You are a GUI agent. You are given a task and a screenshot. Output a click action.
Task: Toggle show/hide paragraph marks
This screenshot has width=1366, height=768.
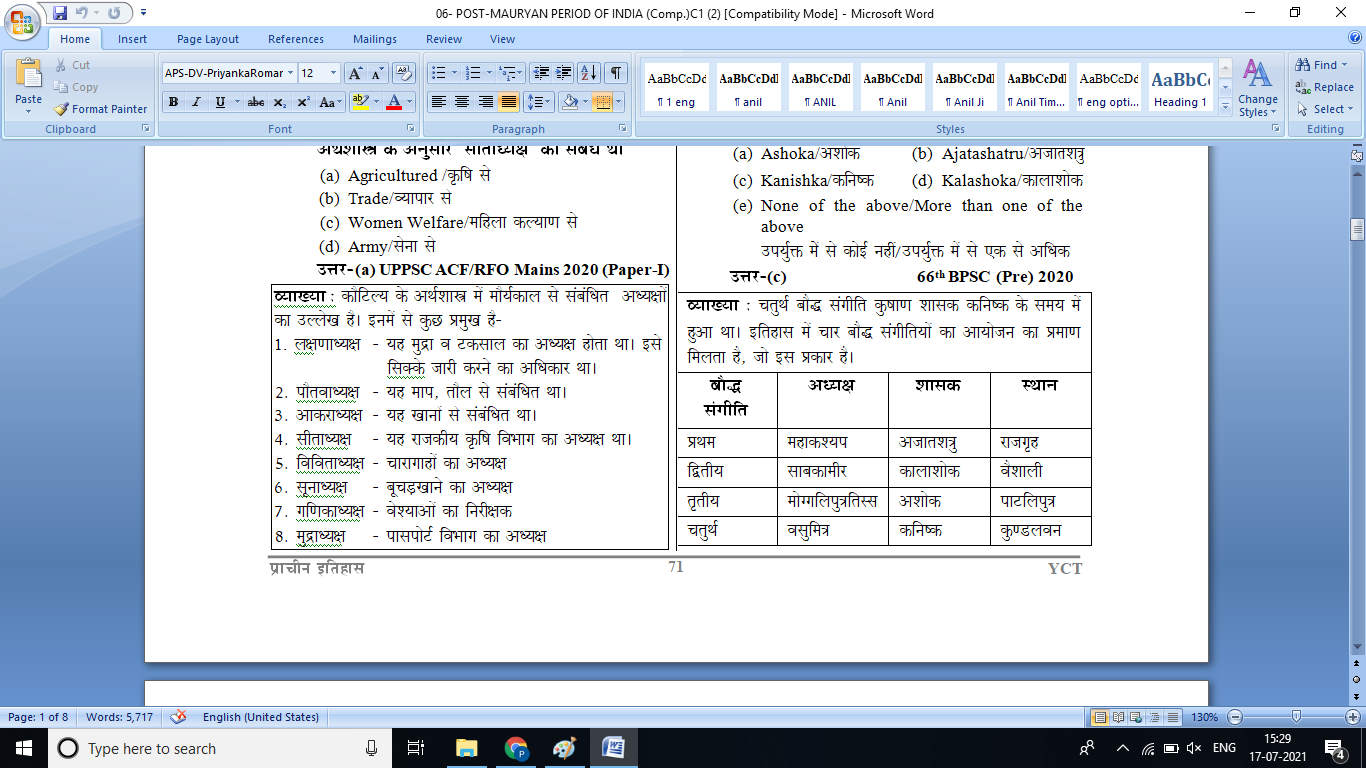616,73
